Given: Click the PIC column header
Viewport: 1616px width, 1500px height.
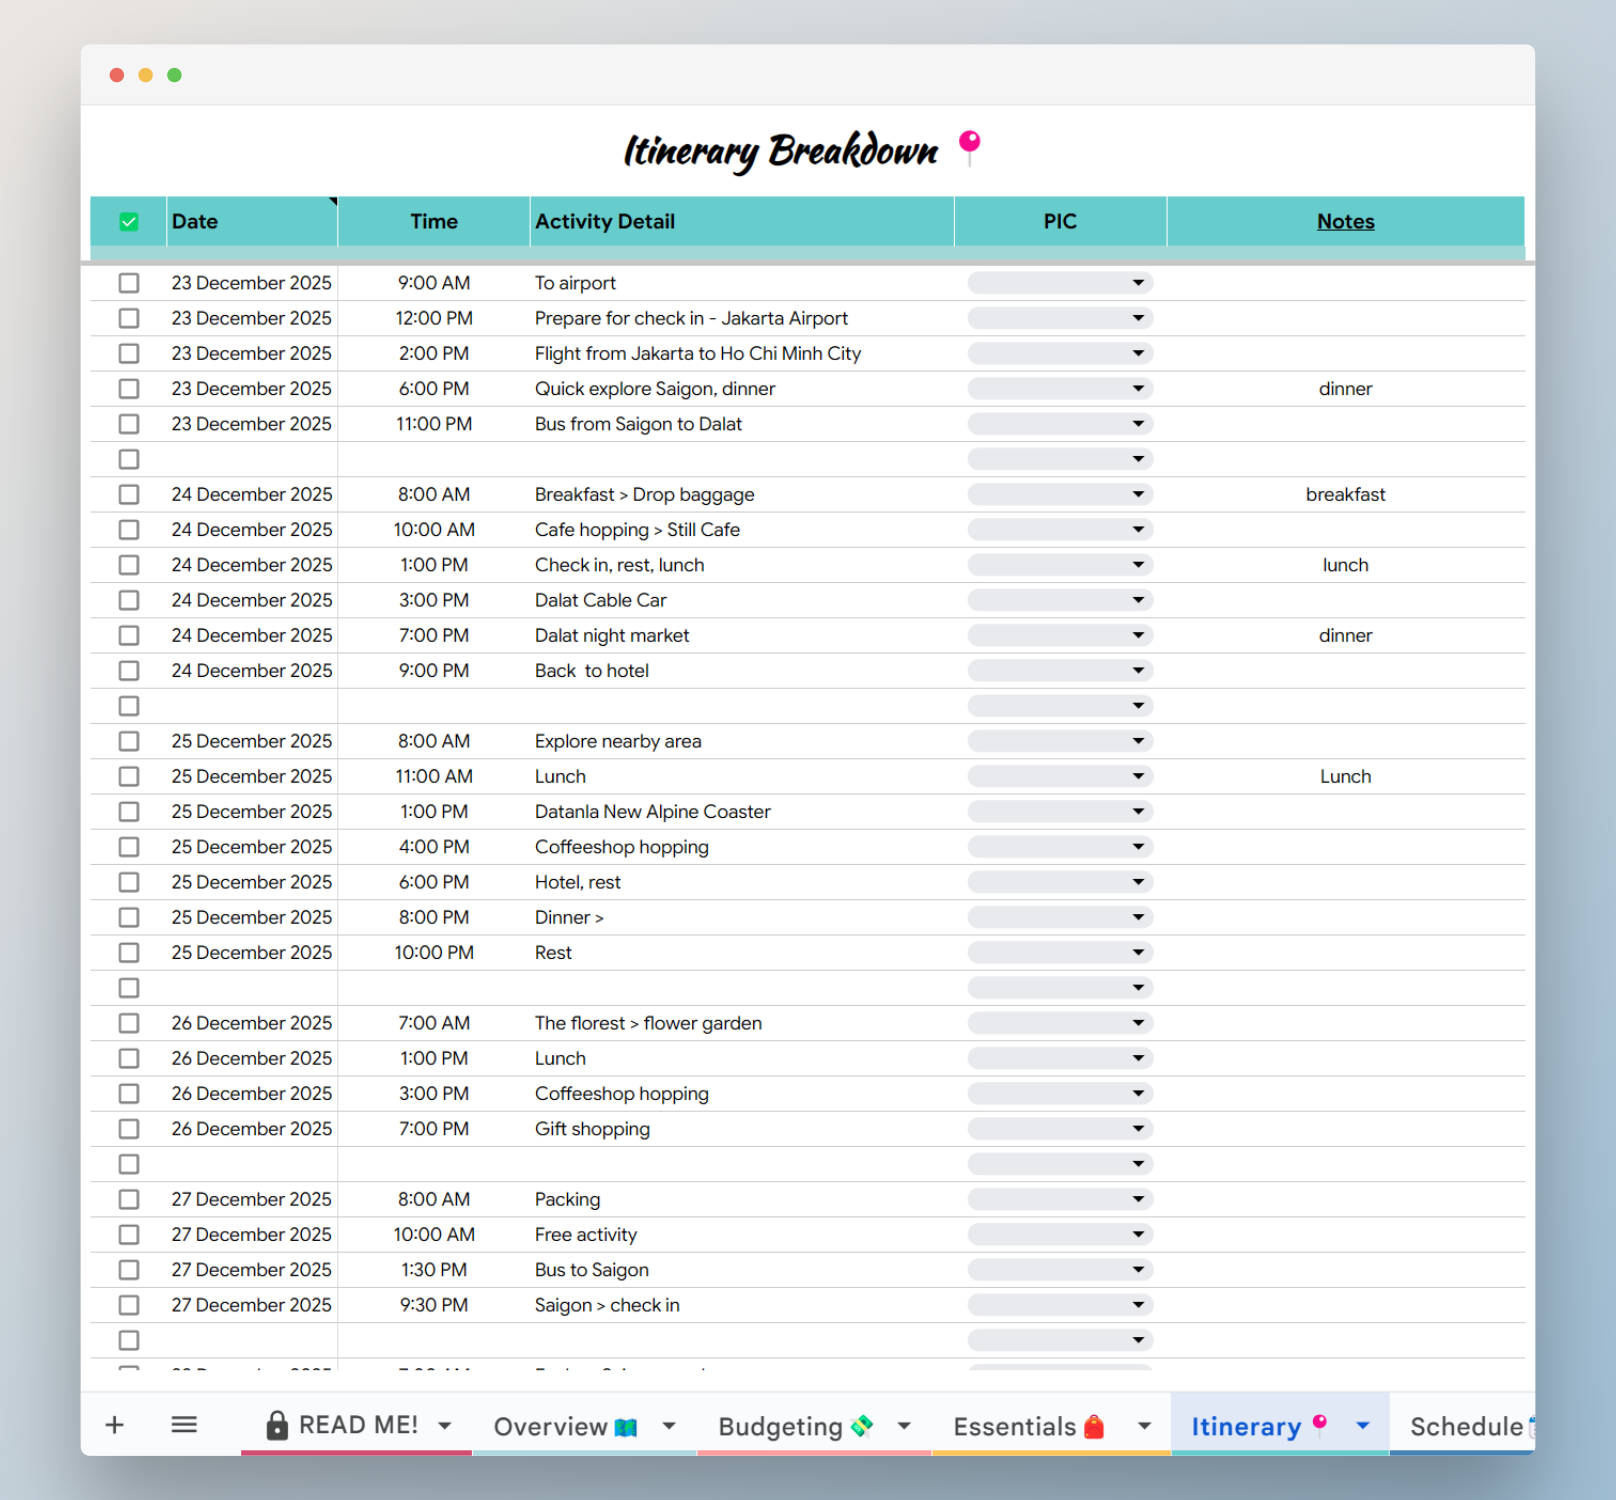Looking at the screenshot, I should coord(1060,221).
